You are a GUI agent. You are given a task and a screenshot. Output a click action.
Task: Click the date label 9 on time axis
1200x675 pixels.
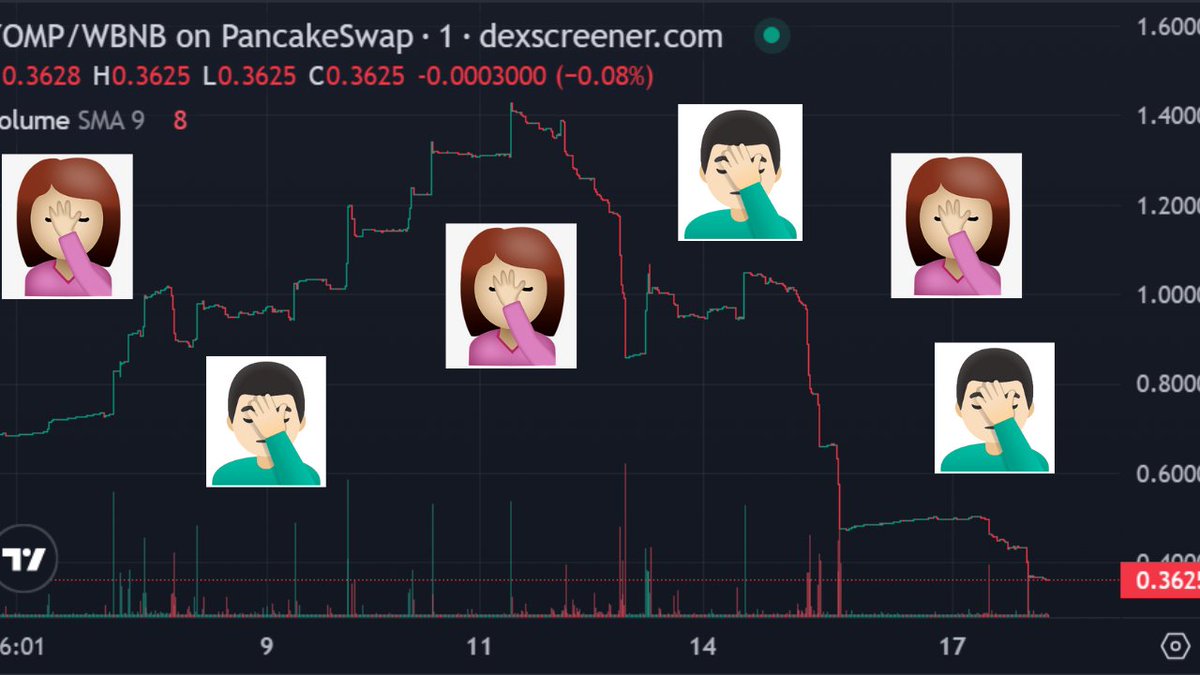[x=266, y=647]
